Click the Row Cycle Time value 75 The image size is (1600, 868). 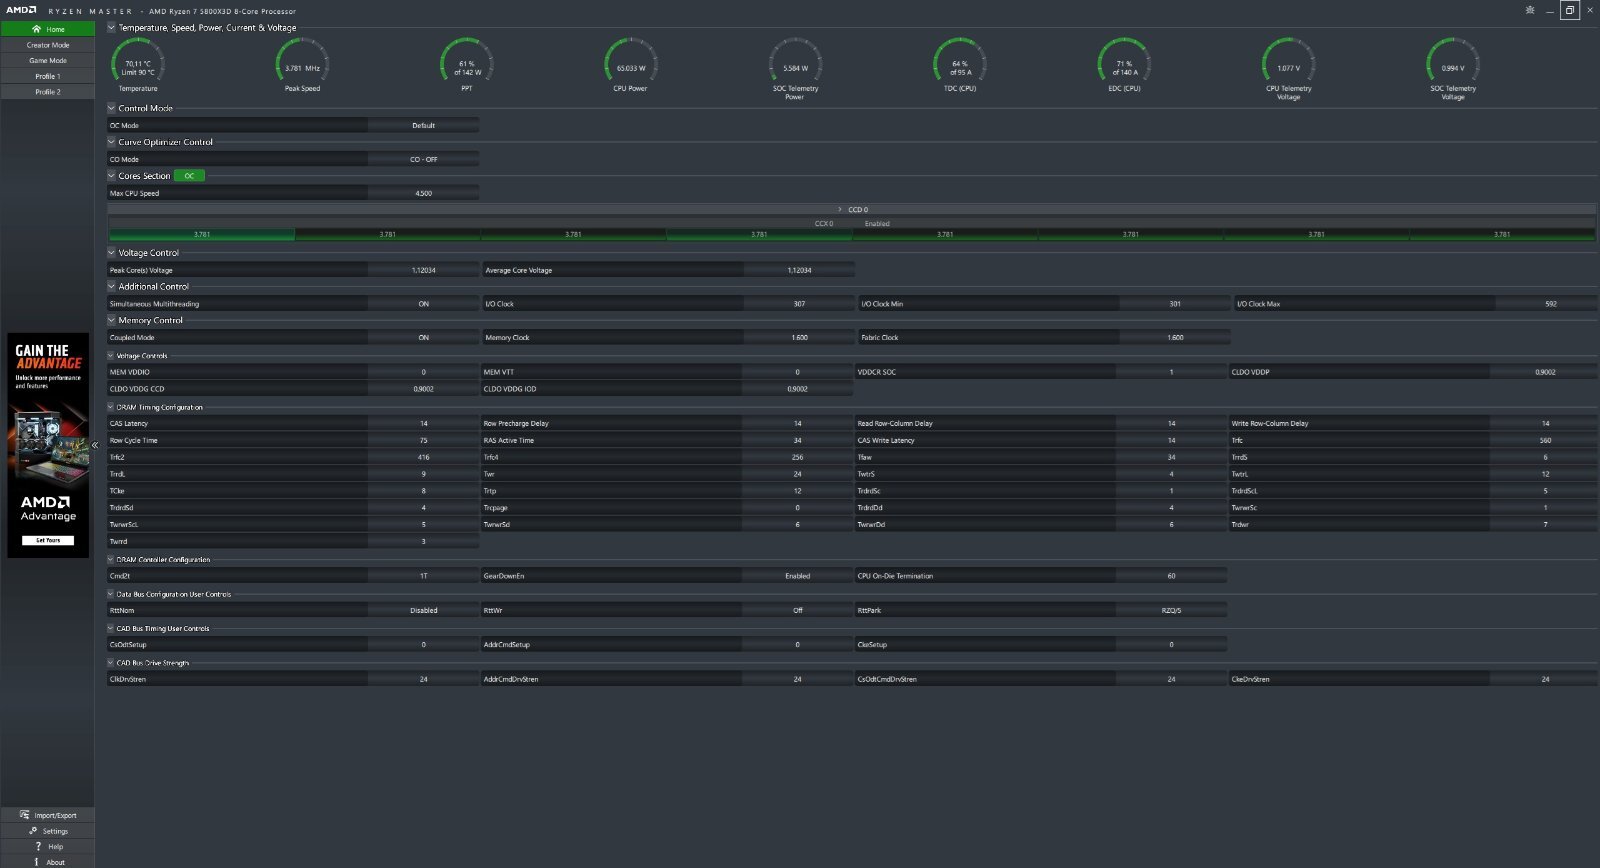point(423,441)
